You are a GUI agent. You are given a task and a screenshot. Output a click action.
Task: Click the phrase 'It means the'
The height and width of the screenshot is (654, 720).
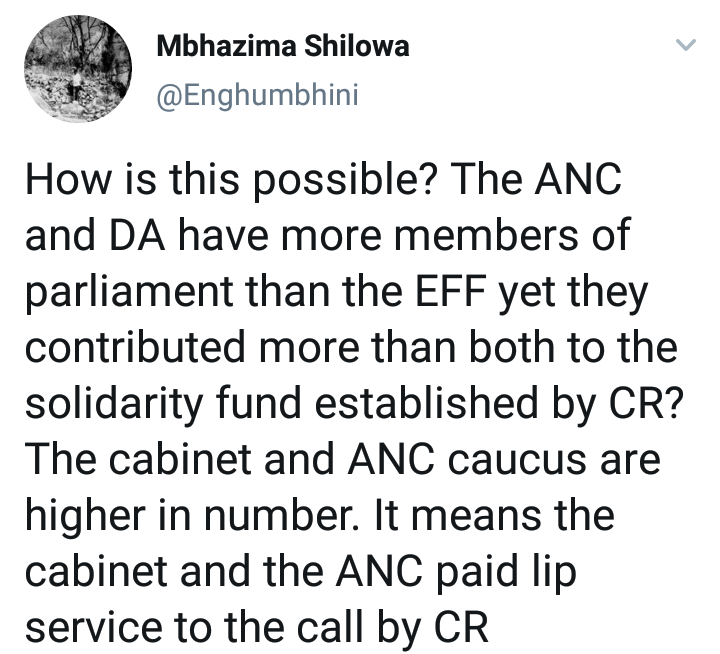click(x=495, y=515)
